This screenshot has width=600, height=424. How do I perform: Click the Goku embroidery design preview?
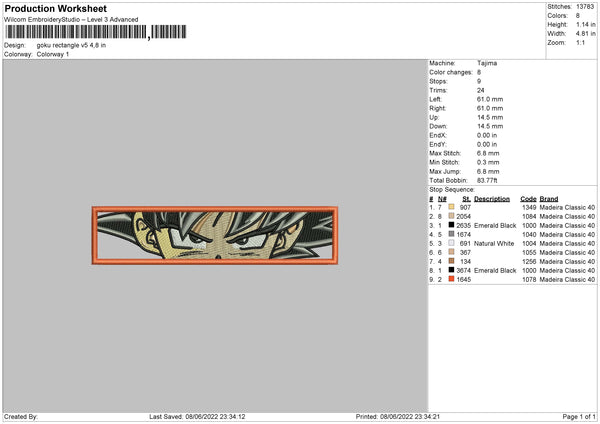pos(215,235)
